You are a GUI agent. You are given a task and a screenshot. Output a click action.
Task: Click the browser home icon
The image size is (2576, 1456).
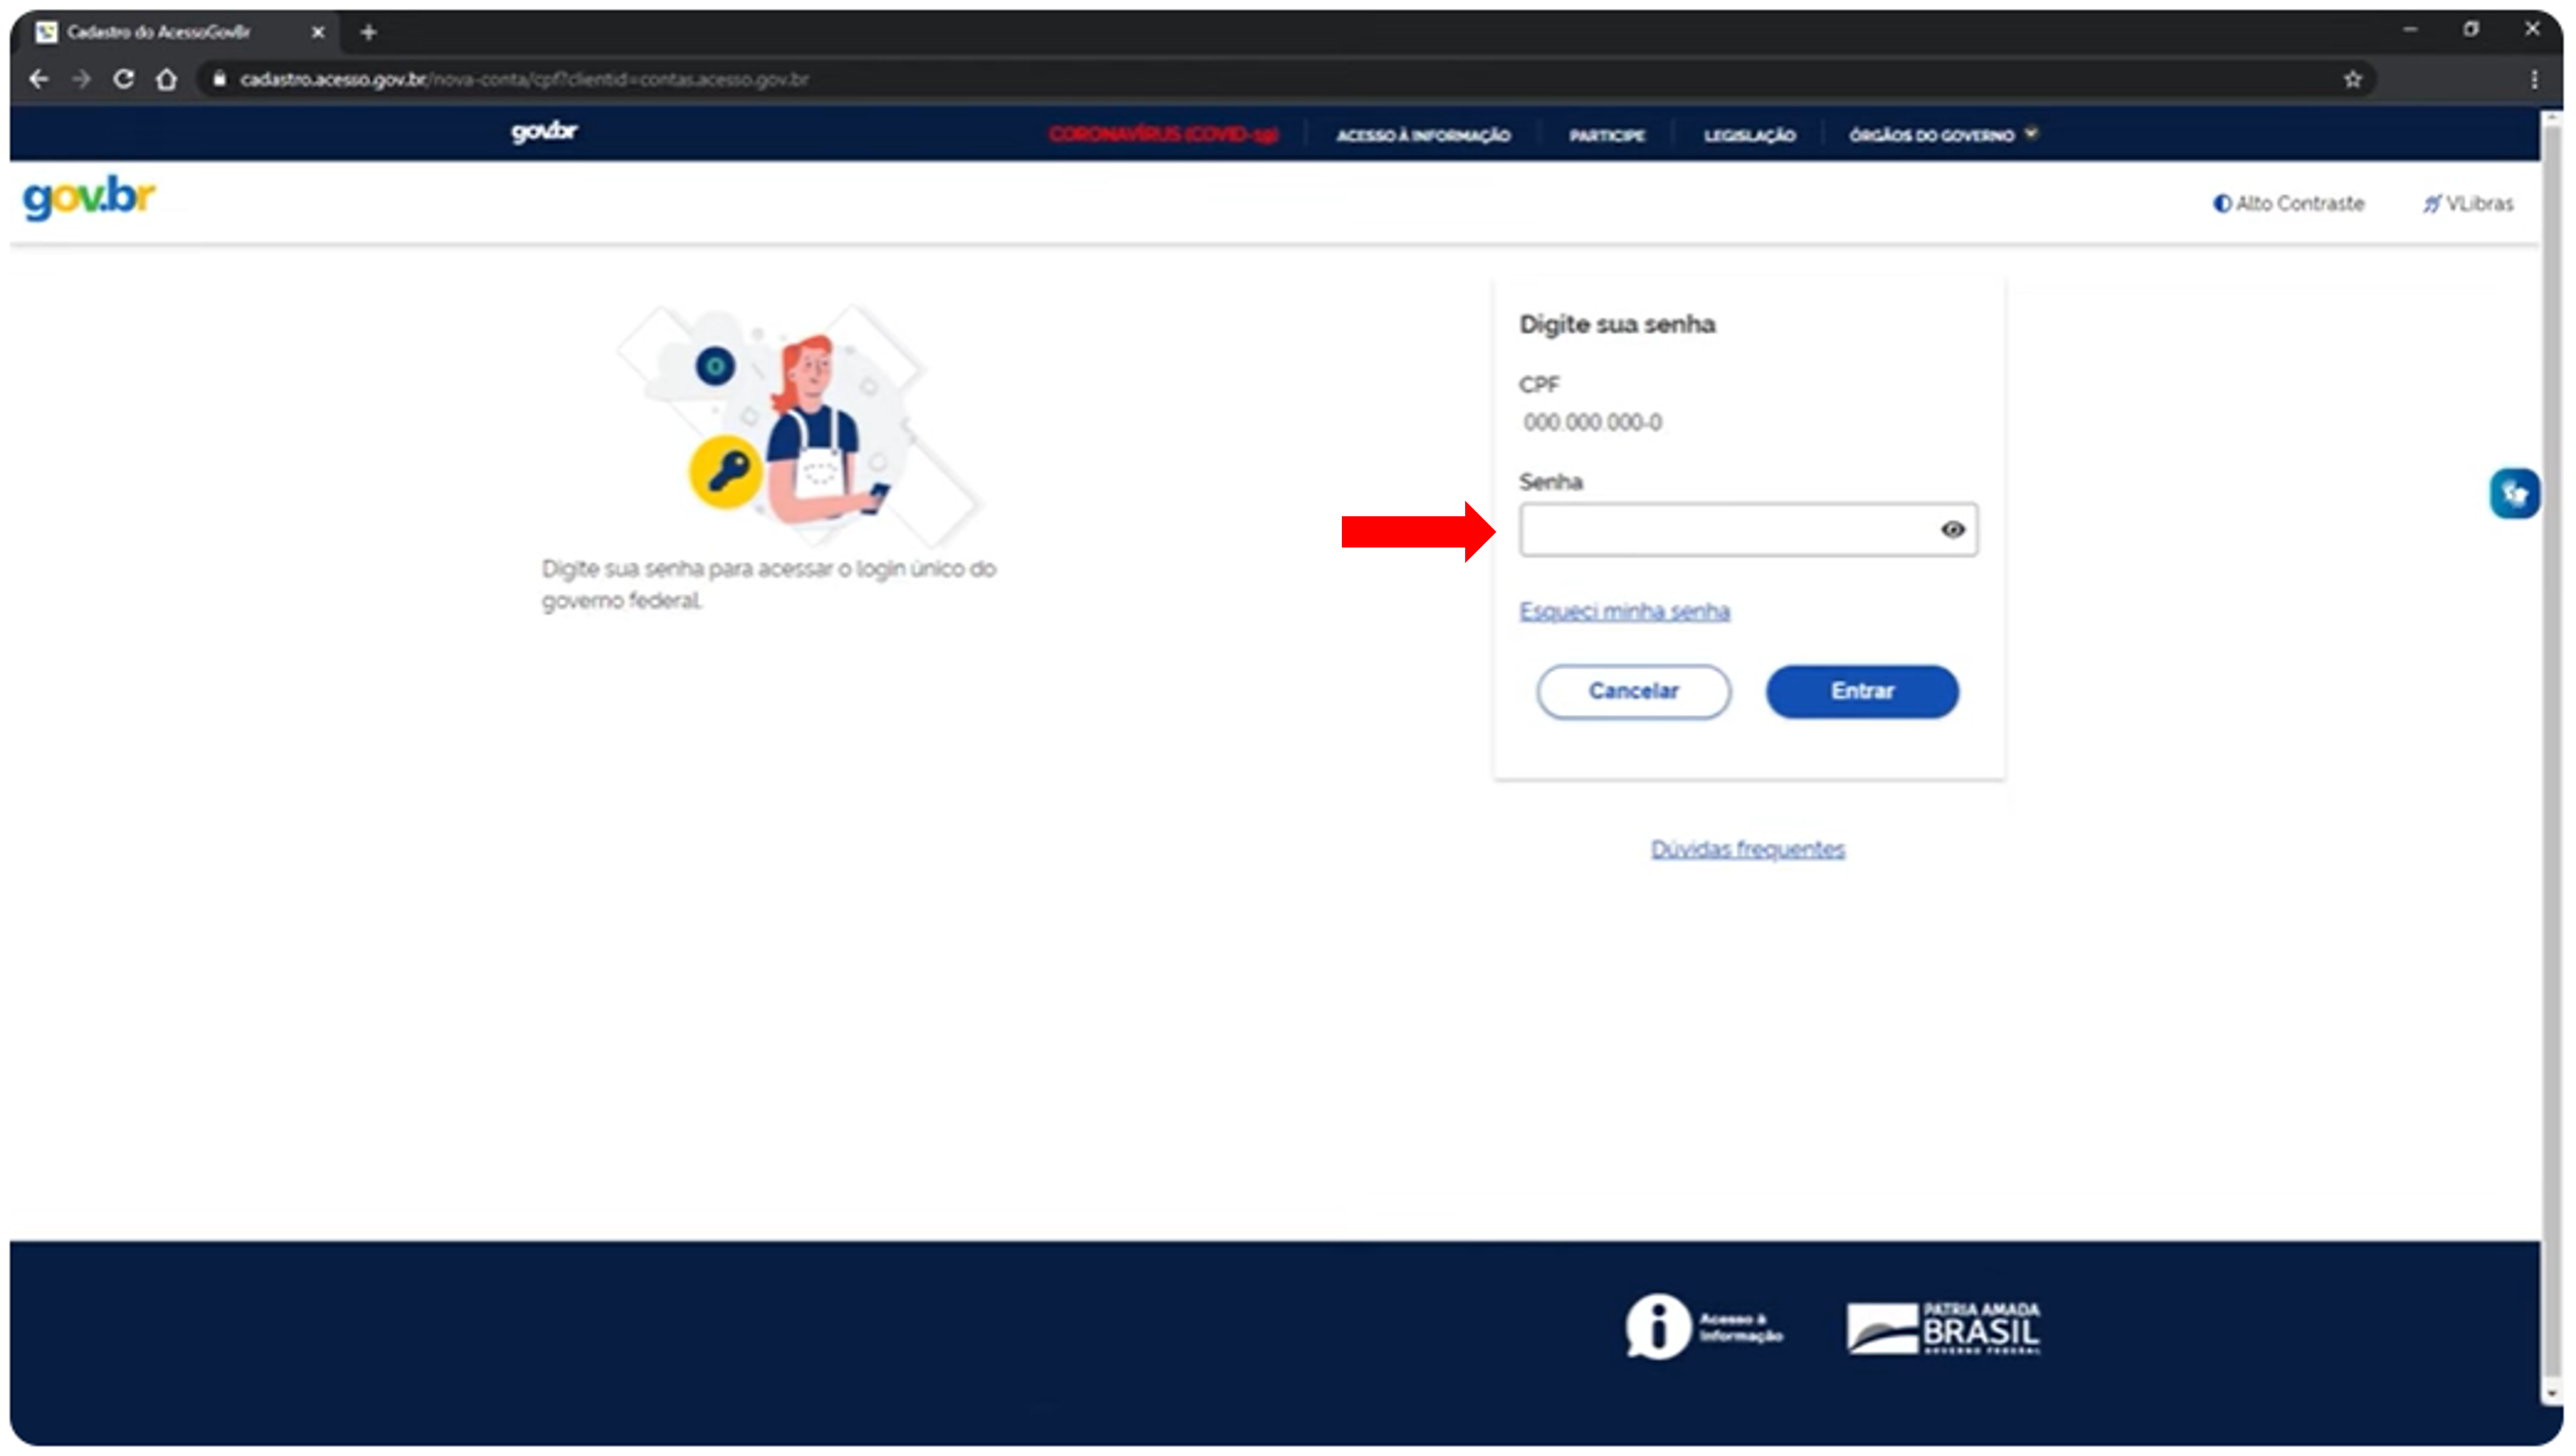point(167,79)
